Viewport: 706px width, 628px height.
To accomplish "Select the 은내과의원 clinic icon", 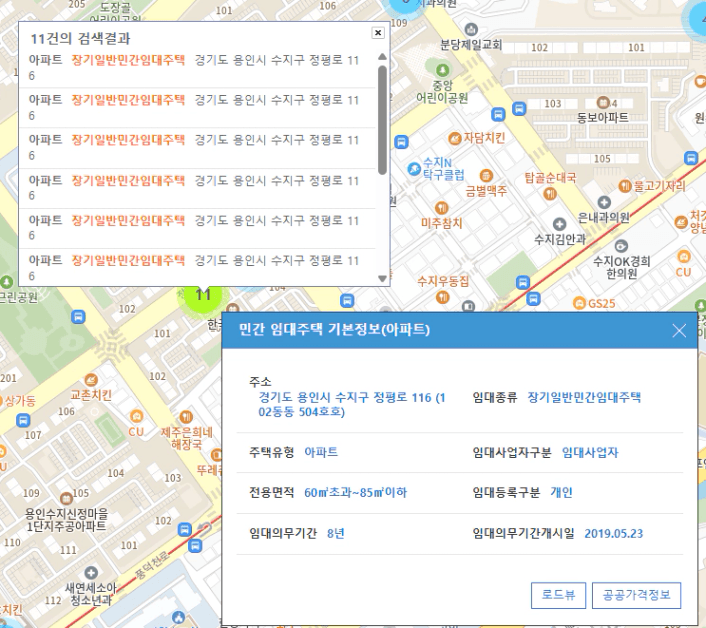I will [604, 203].
